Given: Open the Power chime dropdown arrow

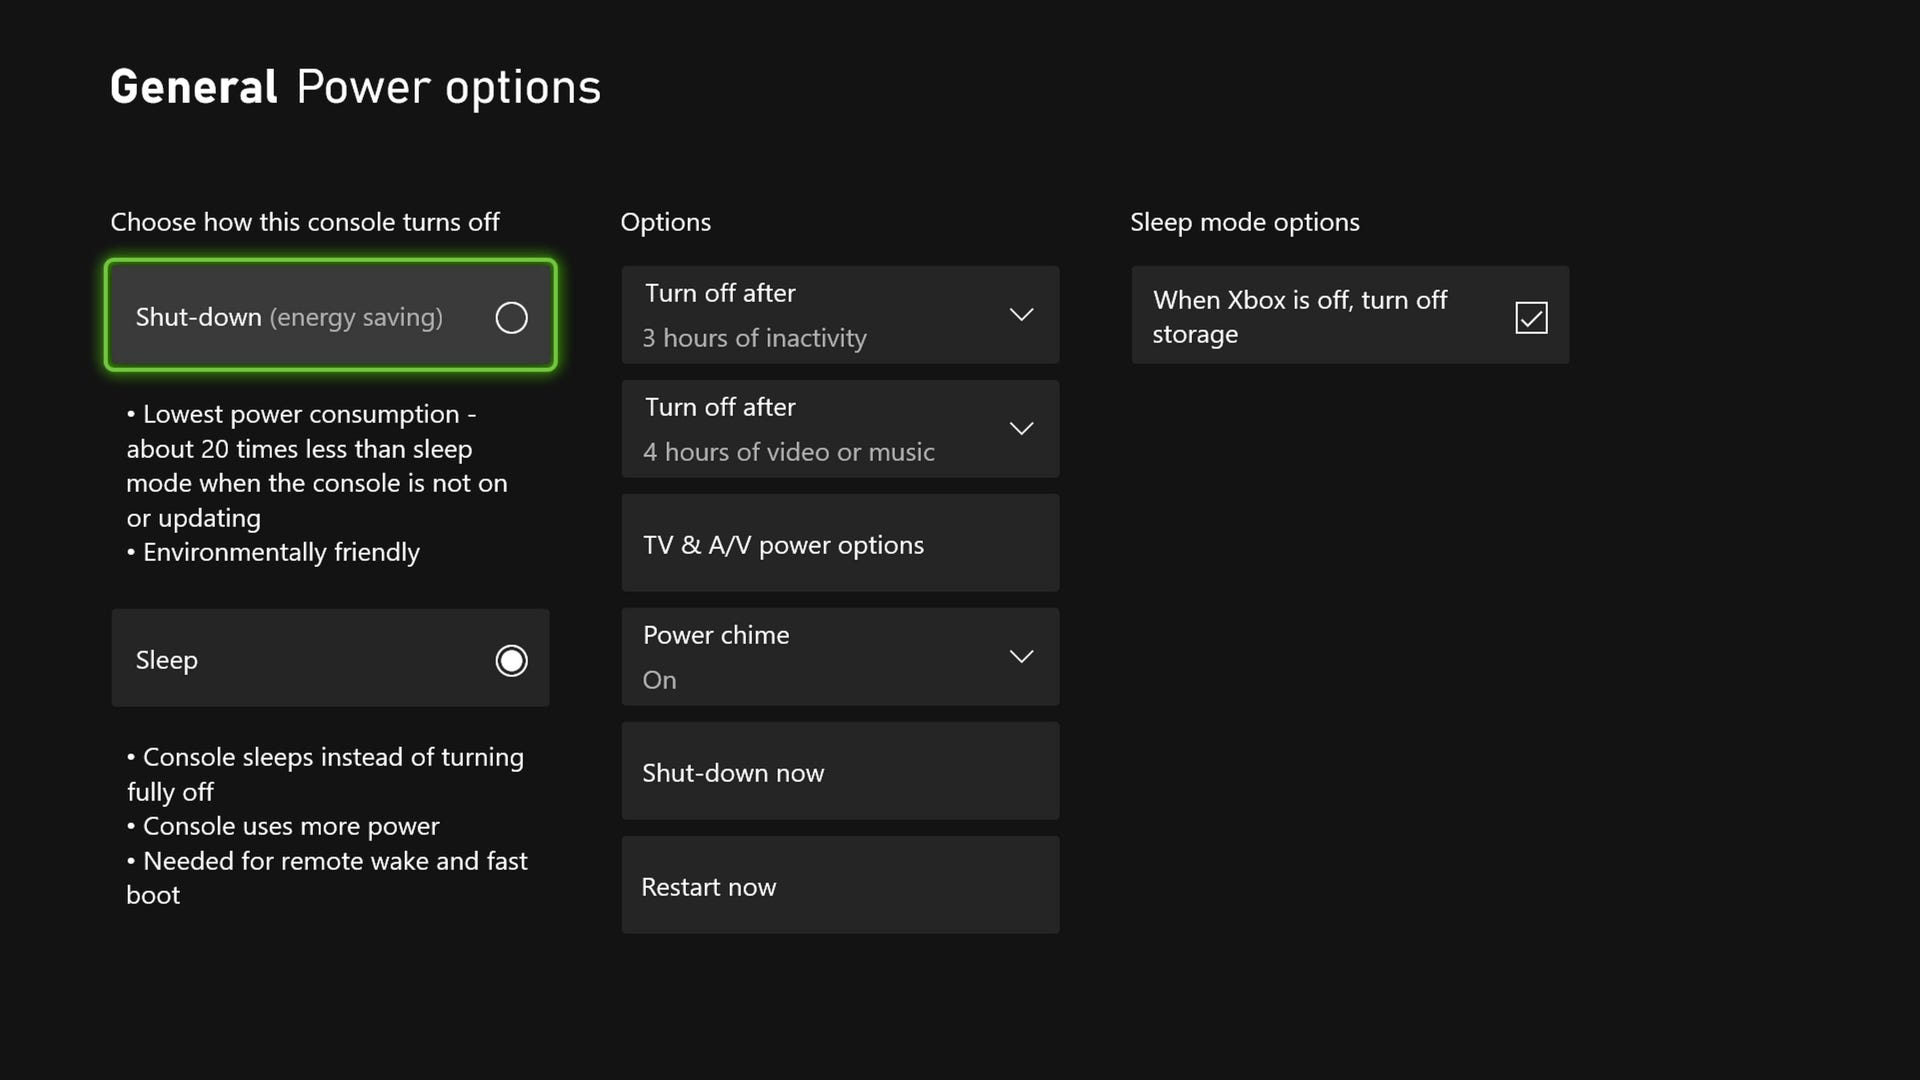Looking at the screenshot, I should pyautogui.click(x=1021, y=657).
